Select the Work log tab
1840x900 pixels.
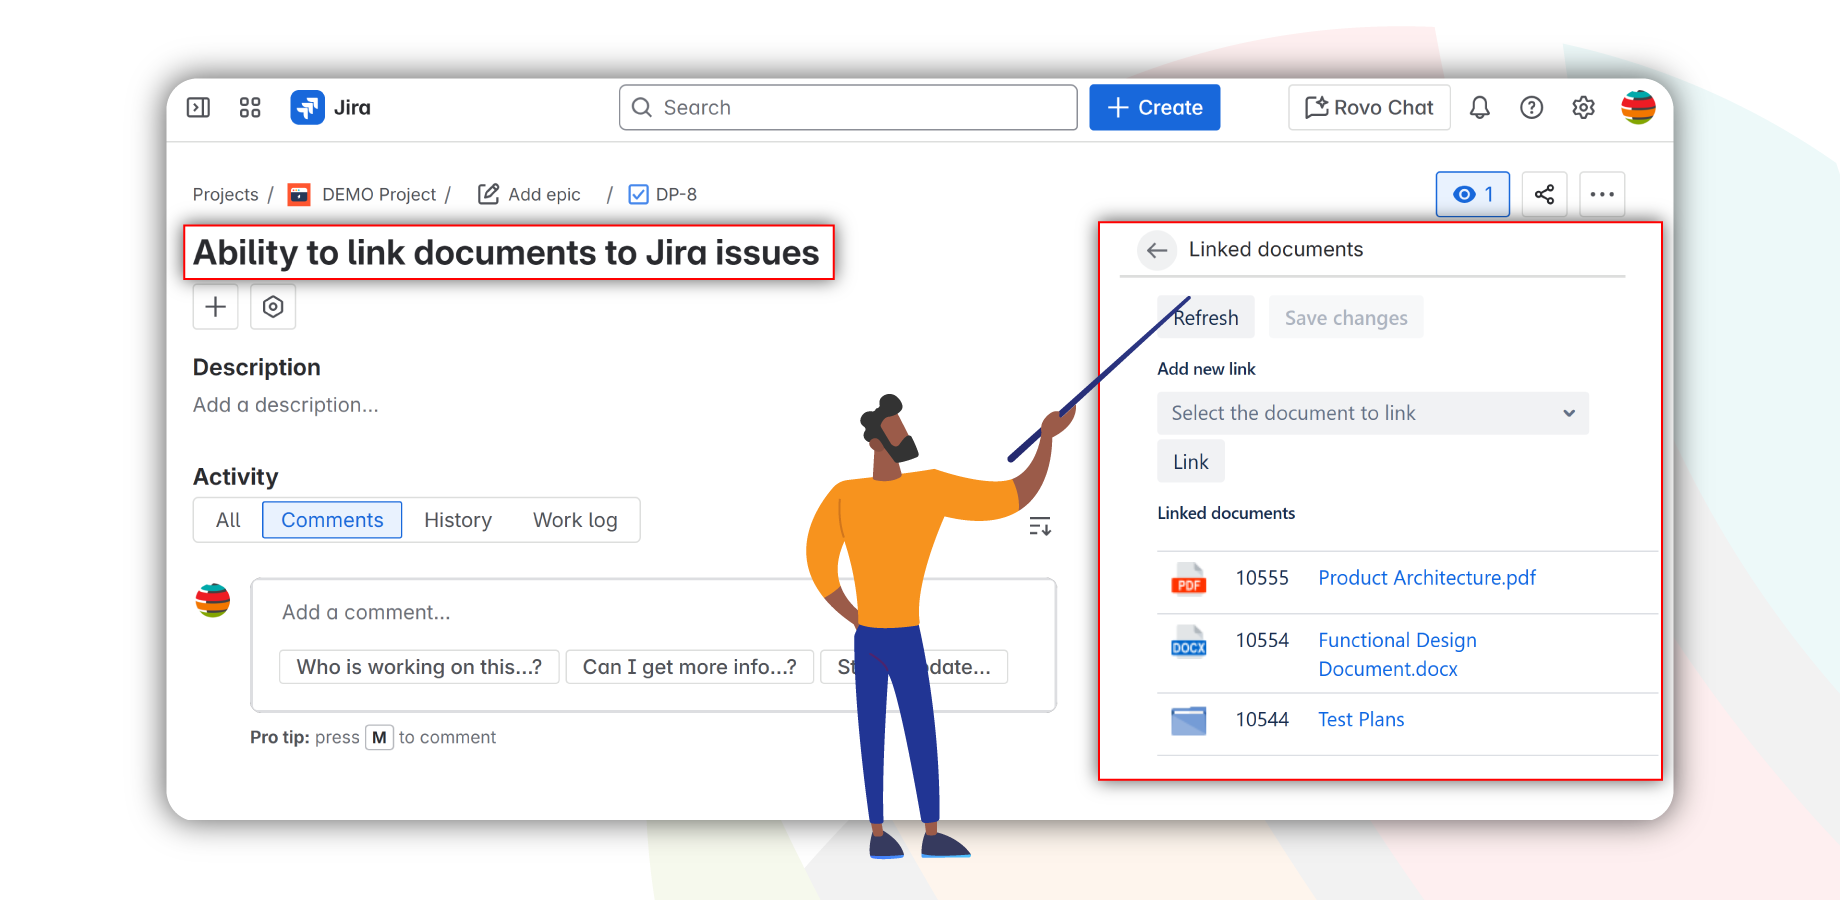pos(575,520)
